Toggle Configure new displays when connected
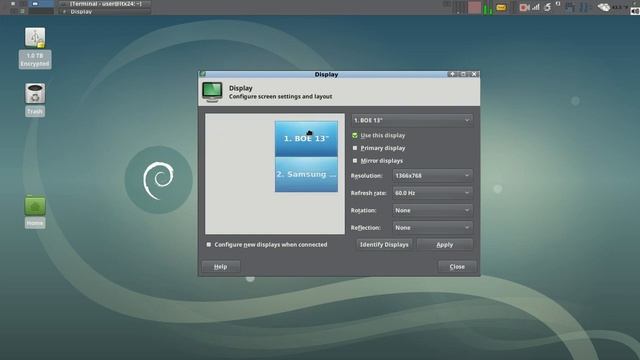 209,244
